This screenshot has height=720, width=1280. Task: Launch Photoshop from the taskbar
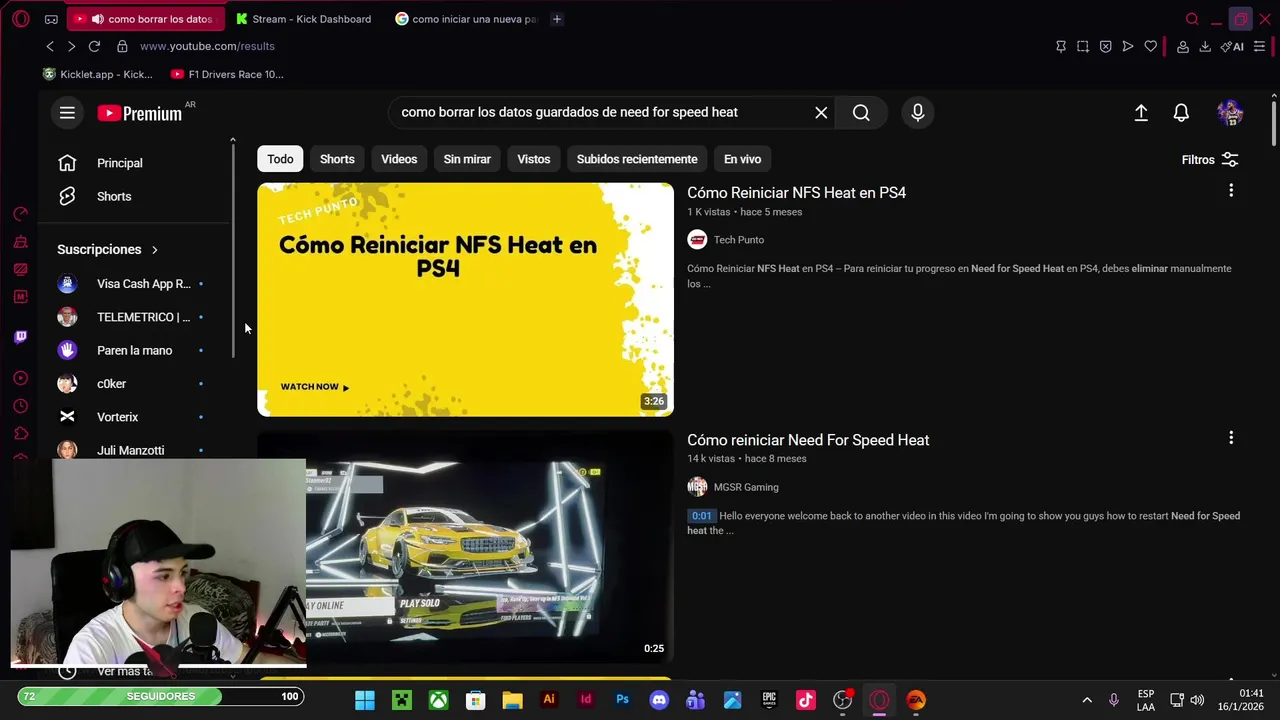[622, 700]
